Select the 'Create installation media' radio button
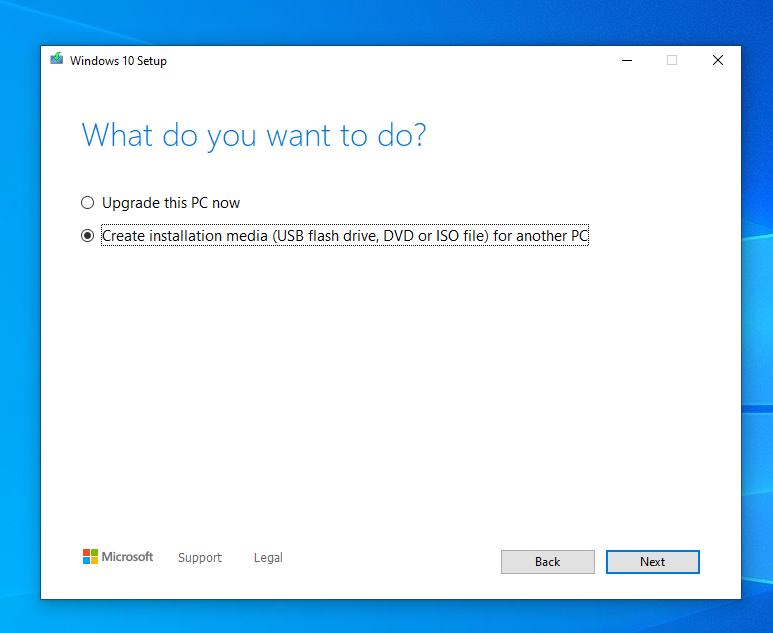The width and height of the screenshot is (773, 633). click(x=87, y=236)
